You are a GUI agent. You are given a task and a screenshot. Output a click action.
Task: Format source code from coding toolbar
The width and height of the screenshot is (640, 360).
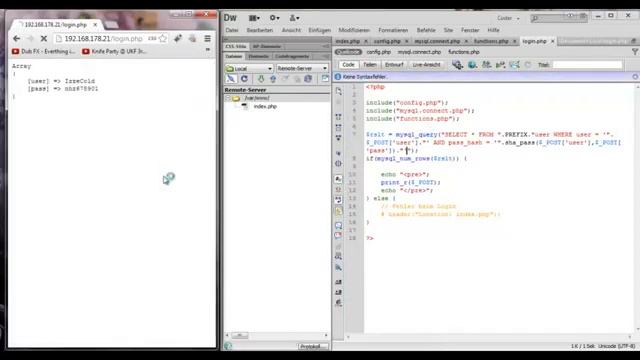(x=338, y=303)
